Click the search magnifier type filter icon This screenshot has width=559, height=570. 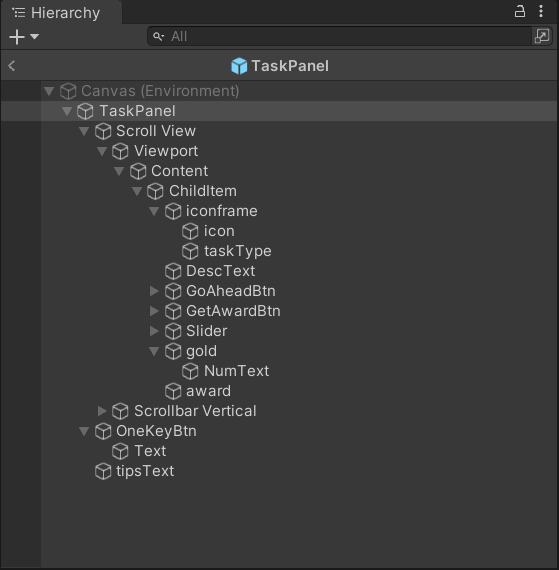pyautogui.click(x=158, y=36)
